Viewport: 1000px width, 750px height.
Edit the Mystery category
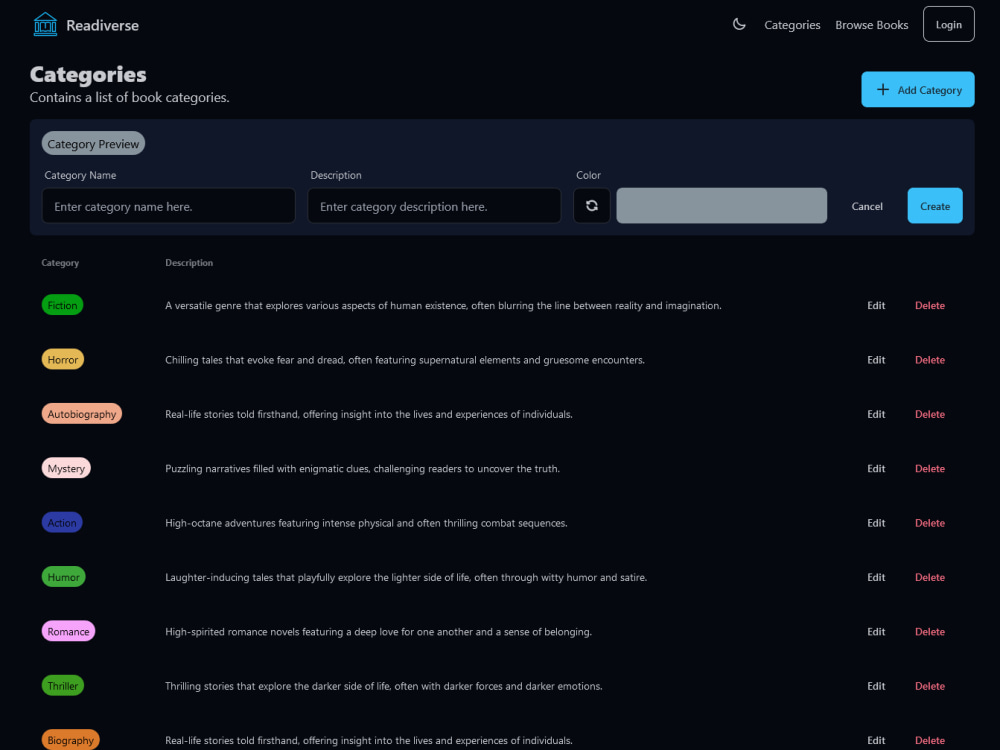tap(876, 468)
